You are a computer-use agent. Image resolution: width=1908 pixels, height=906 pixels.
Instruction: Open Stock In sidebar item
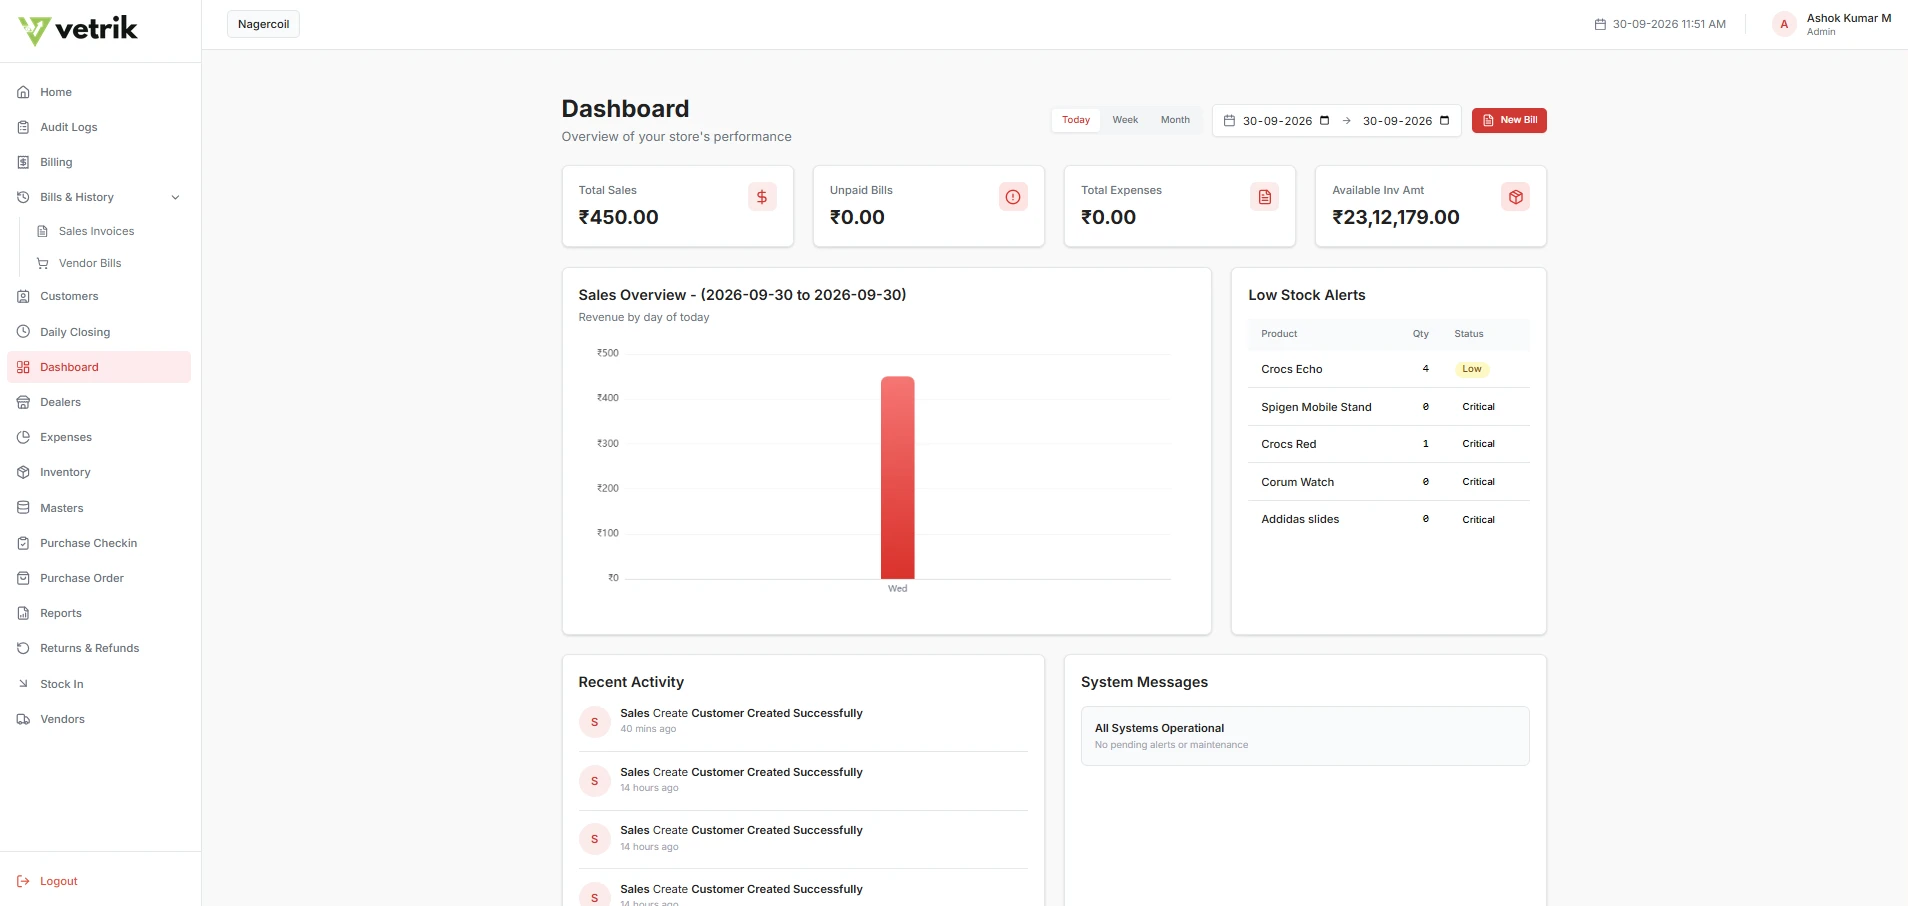tap(99, 684)
